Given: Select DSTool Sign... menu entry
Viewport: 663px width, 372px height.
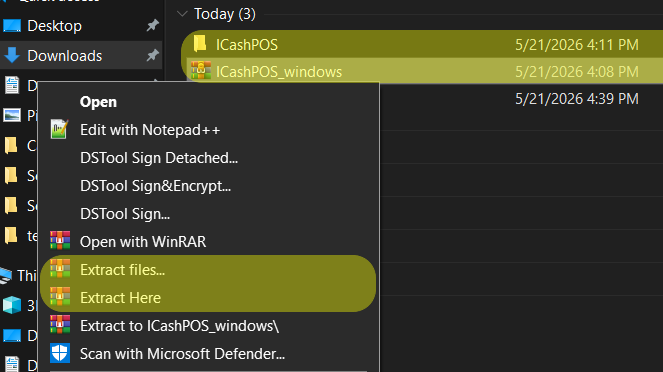Looking at the screenshot, I should point(209,214).
